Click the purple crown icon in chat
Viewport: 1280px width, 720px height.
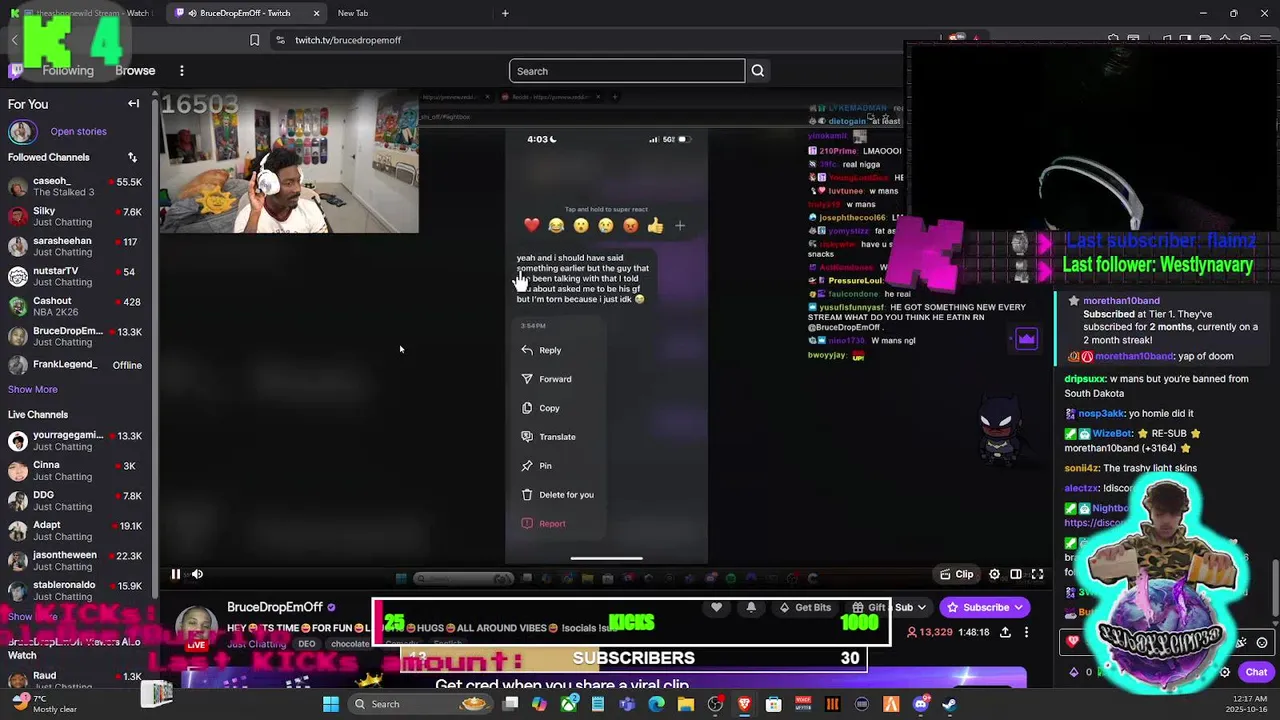pyautogui.click(x=1026, y=339)
